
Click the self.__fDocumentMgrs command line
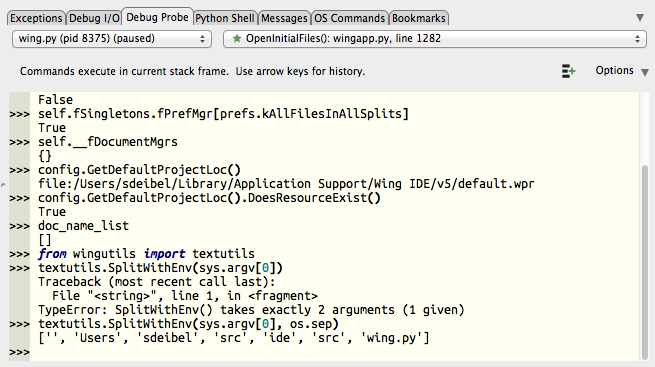108,142
